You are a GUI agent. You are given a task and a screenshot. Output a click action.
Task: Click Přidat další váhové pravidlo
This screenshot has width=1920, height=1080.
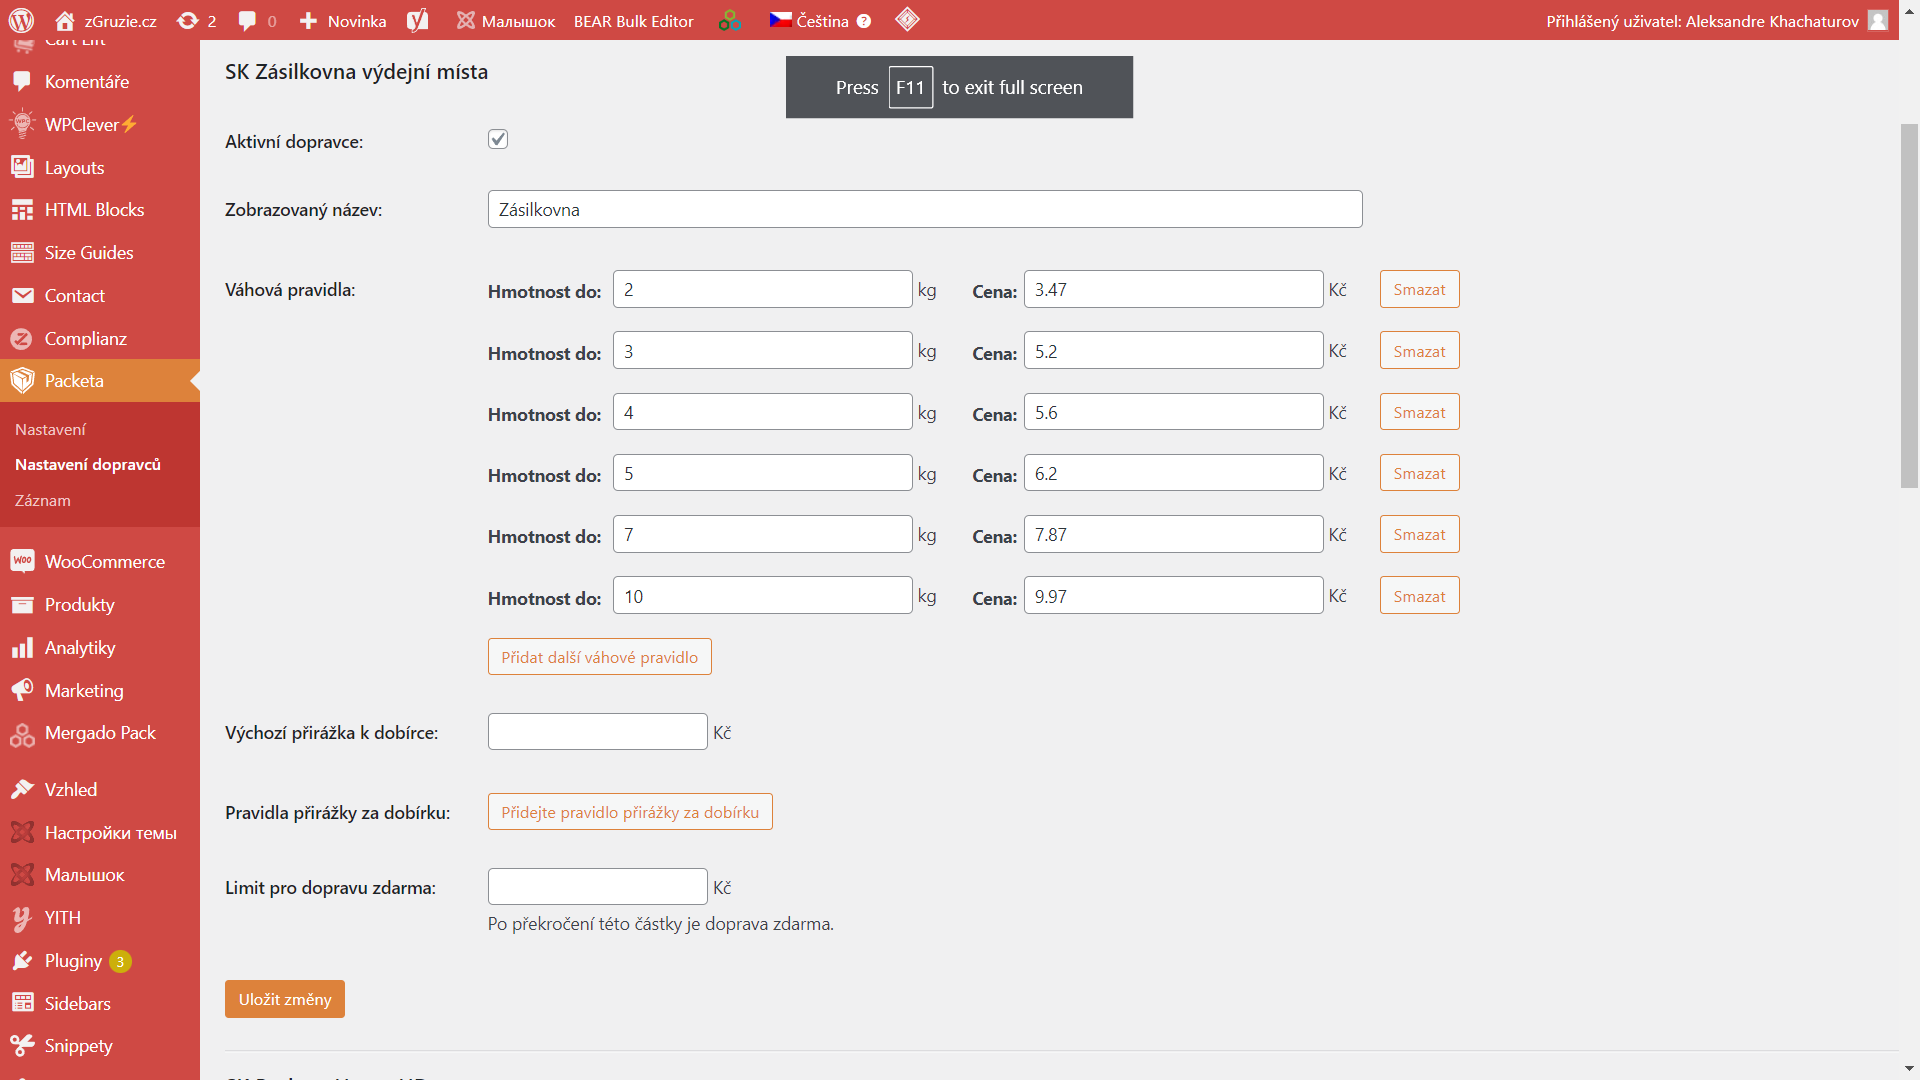[600, 657]
